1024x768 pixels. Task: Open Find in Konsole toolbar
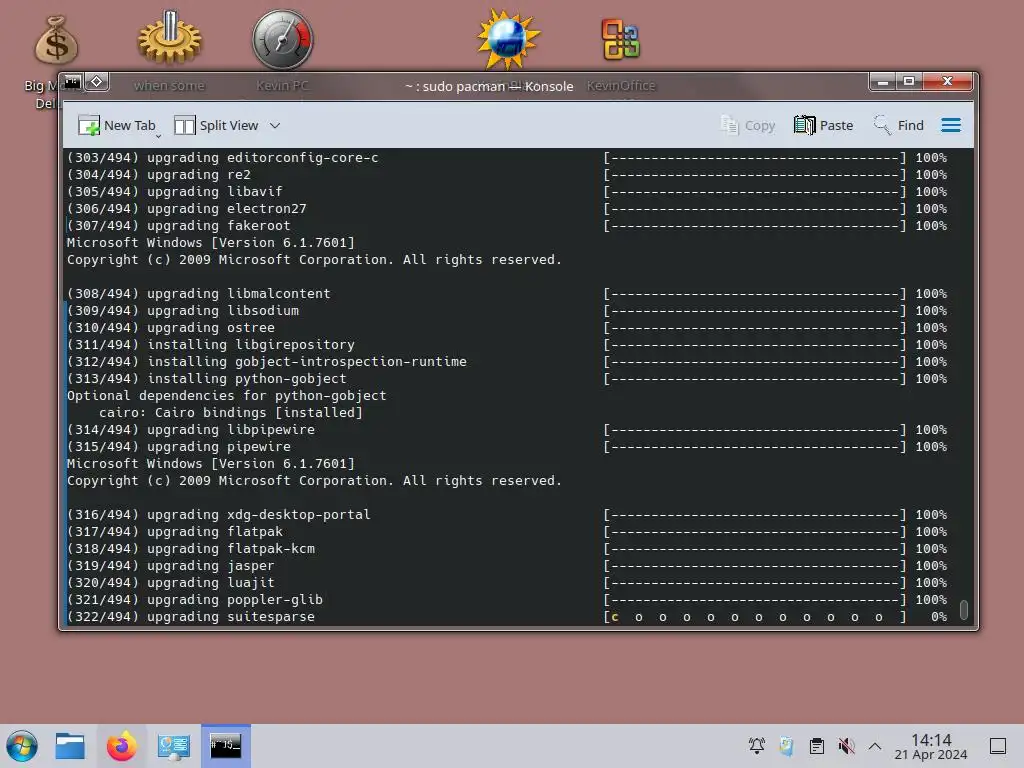(899, 125)
